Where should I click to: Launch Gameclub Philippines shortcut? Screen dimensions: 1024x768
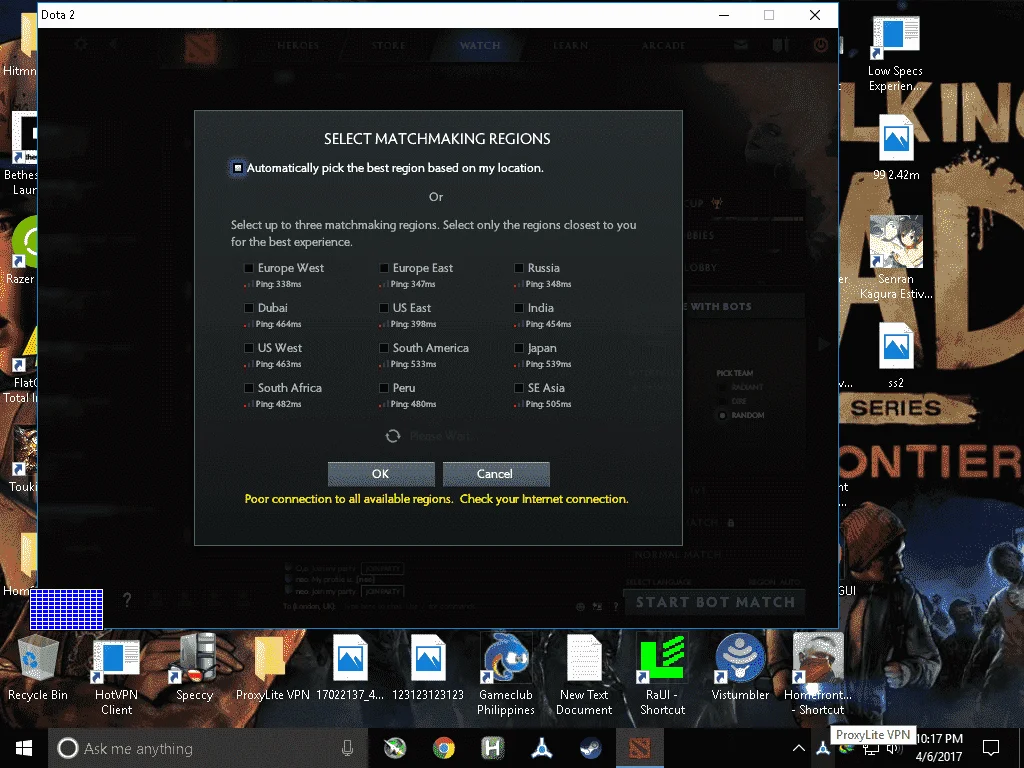(x=505, y=675)
